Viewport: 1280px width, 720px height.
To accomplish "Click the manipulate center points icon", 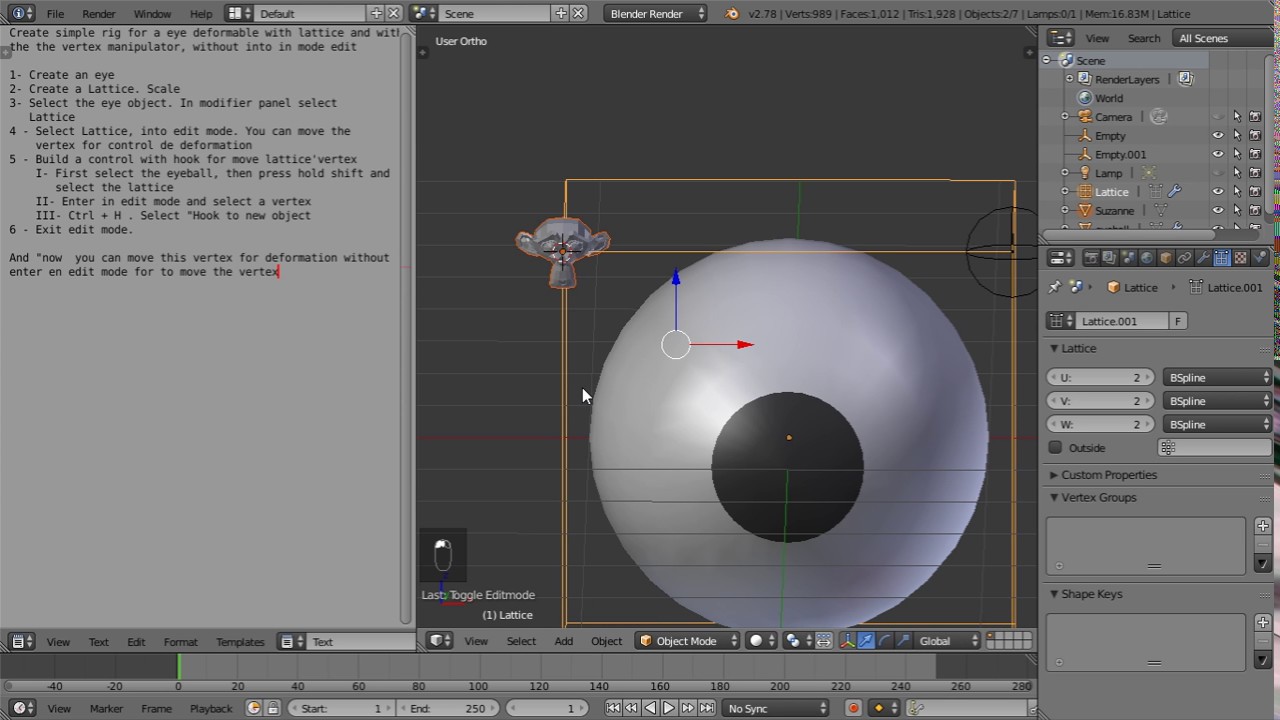I will [x=824, y=641].
